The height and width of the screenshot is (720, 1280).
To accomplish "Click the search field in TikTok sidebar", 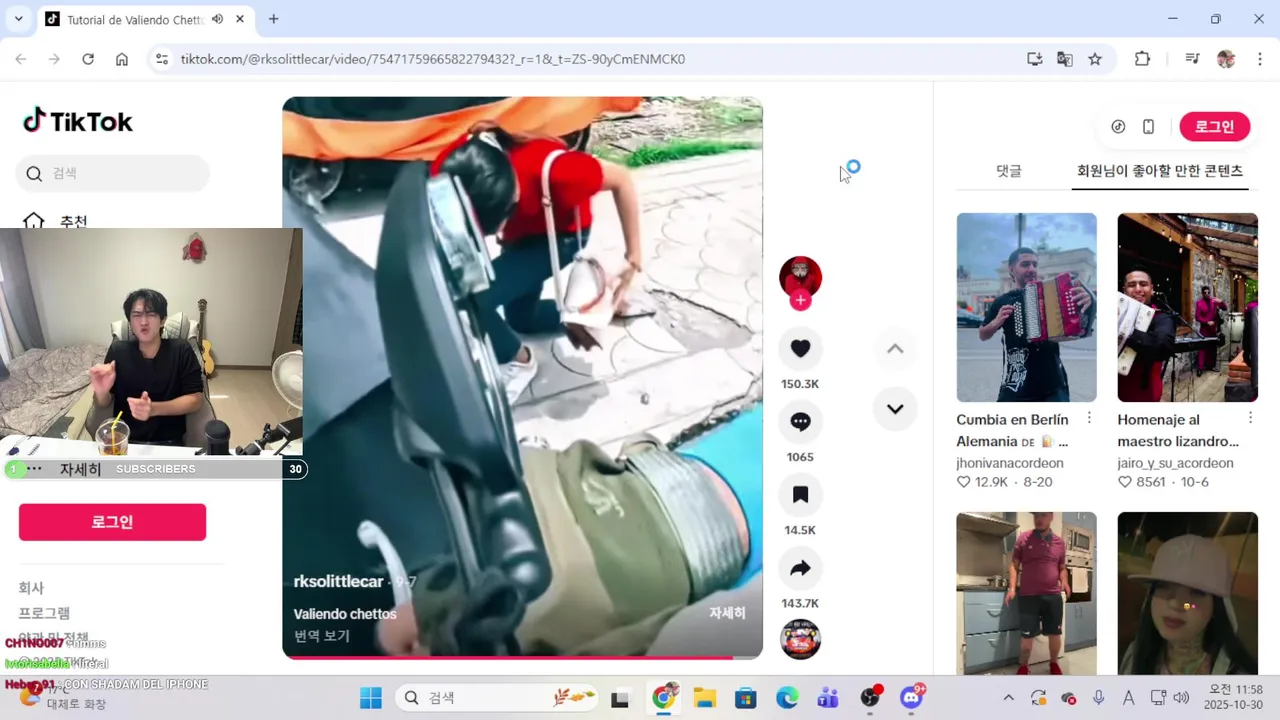I will pyautogui.click(x=112, y=173).
